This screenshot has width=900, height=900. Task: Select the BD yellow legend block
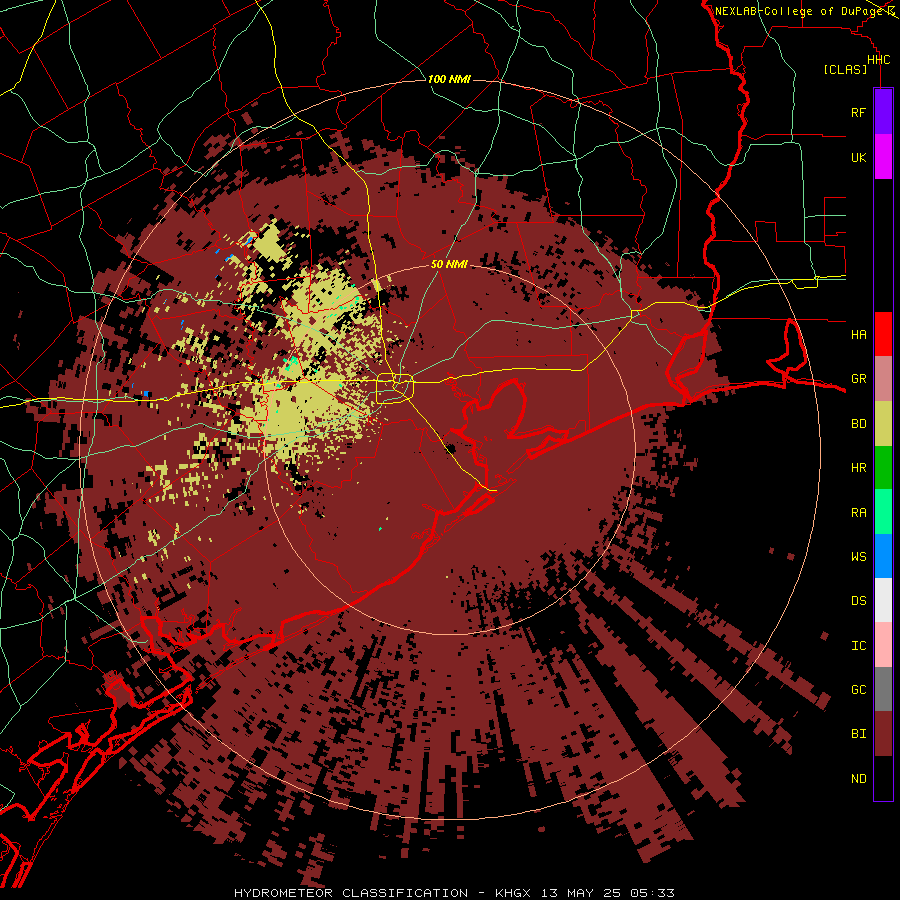coord(883,424)
